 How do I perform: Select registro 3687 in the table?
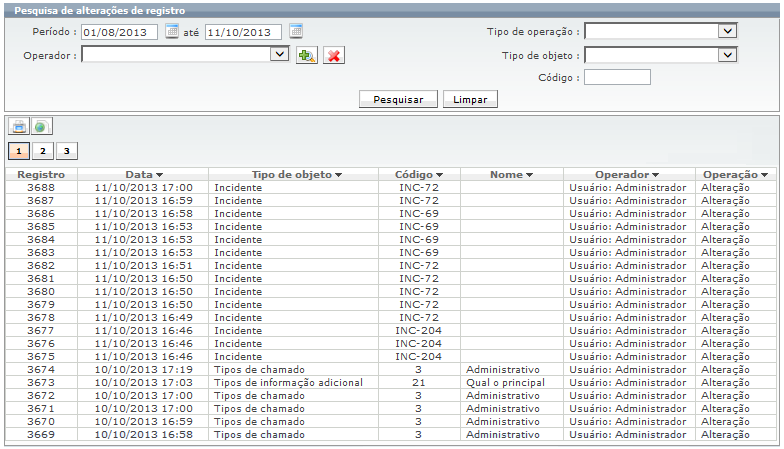tap(41, 200)
